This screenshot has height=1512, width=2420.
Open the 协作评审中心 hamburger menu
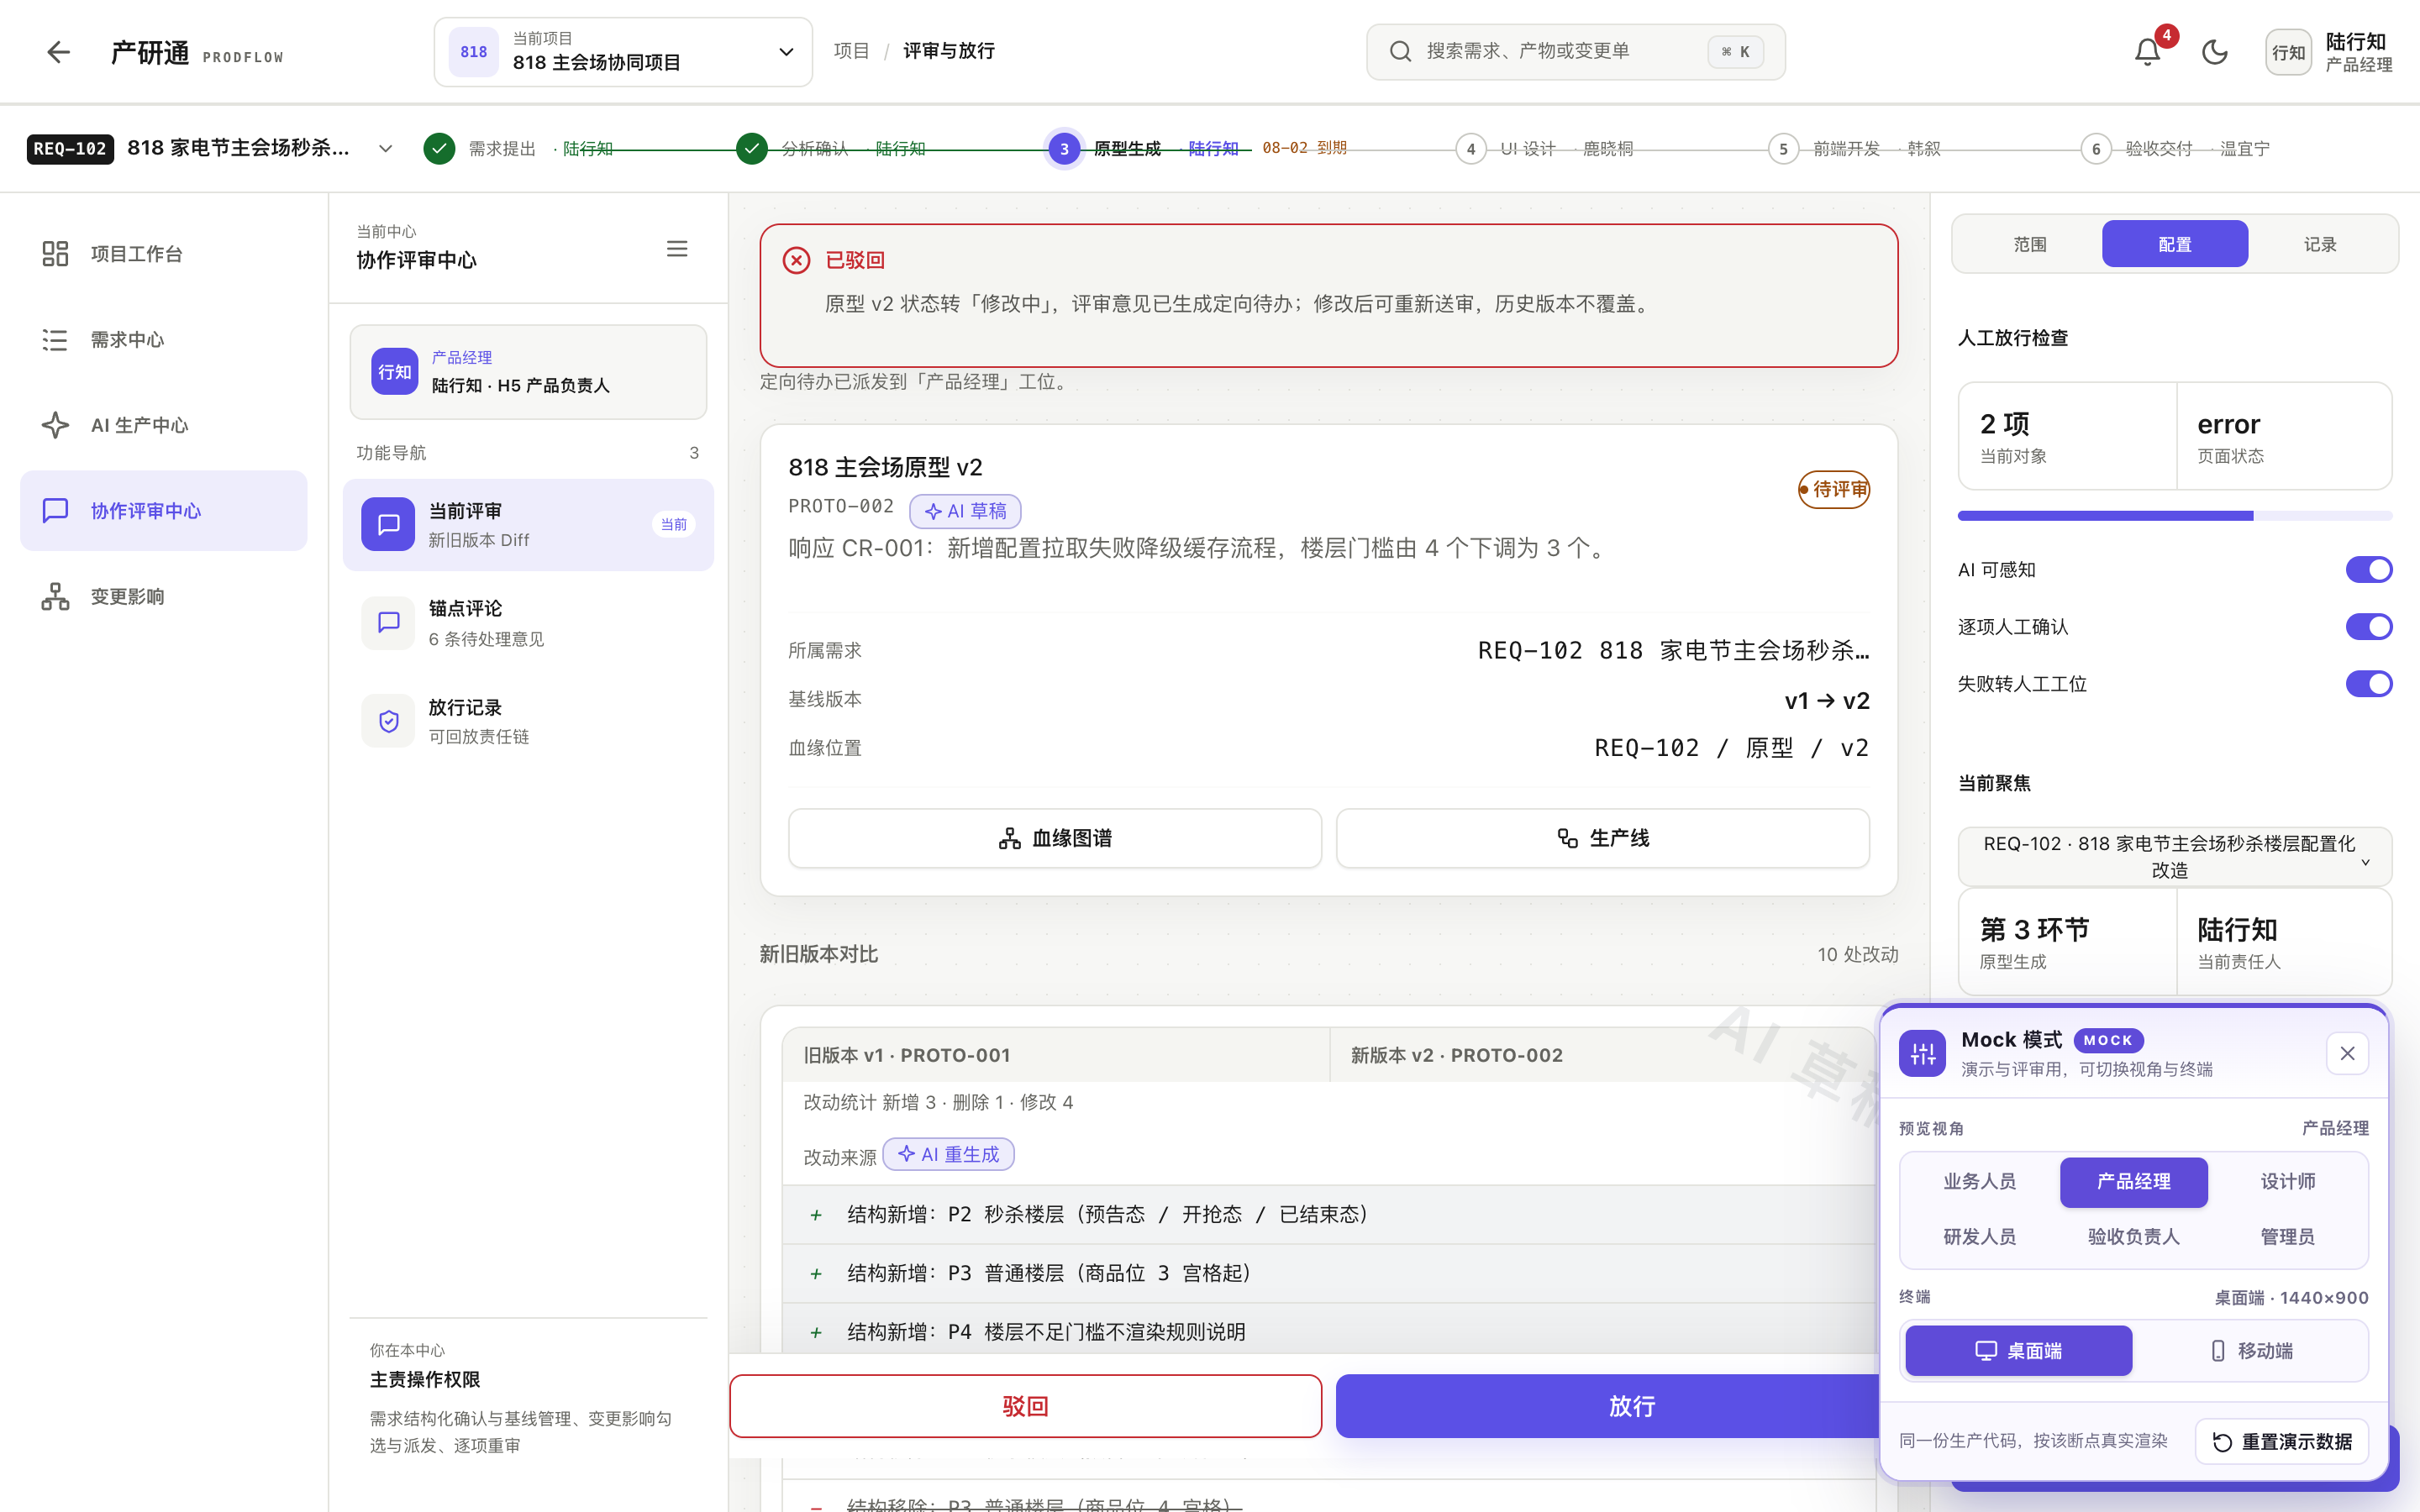pyautogui.click(x=677, y=248)
